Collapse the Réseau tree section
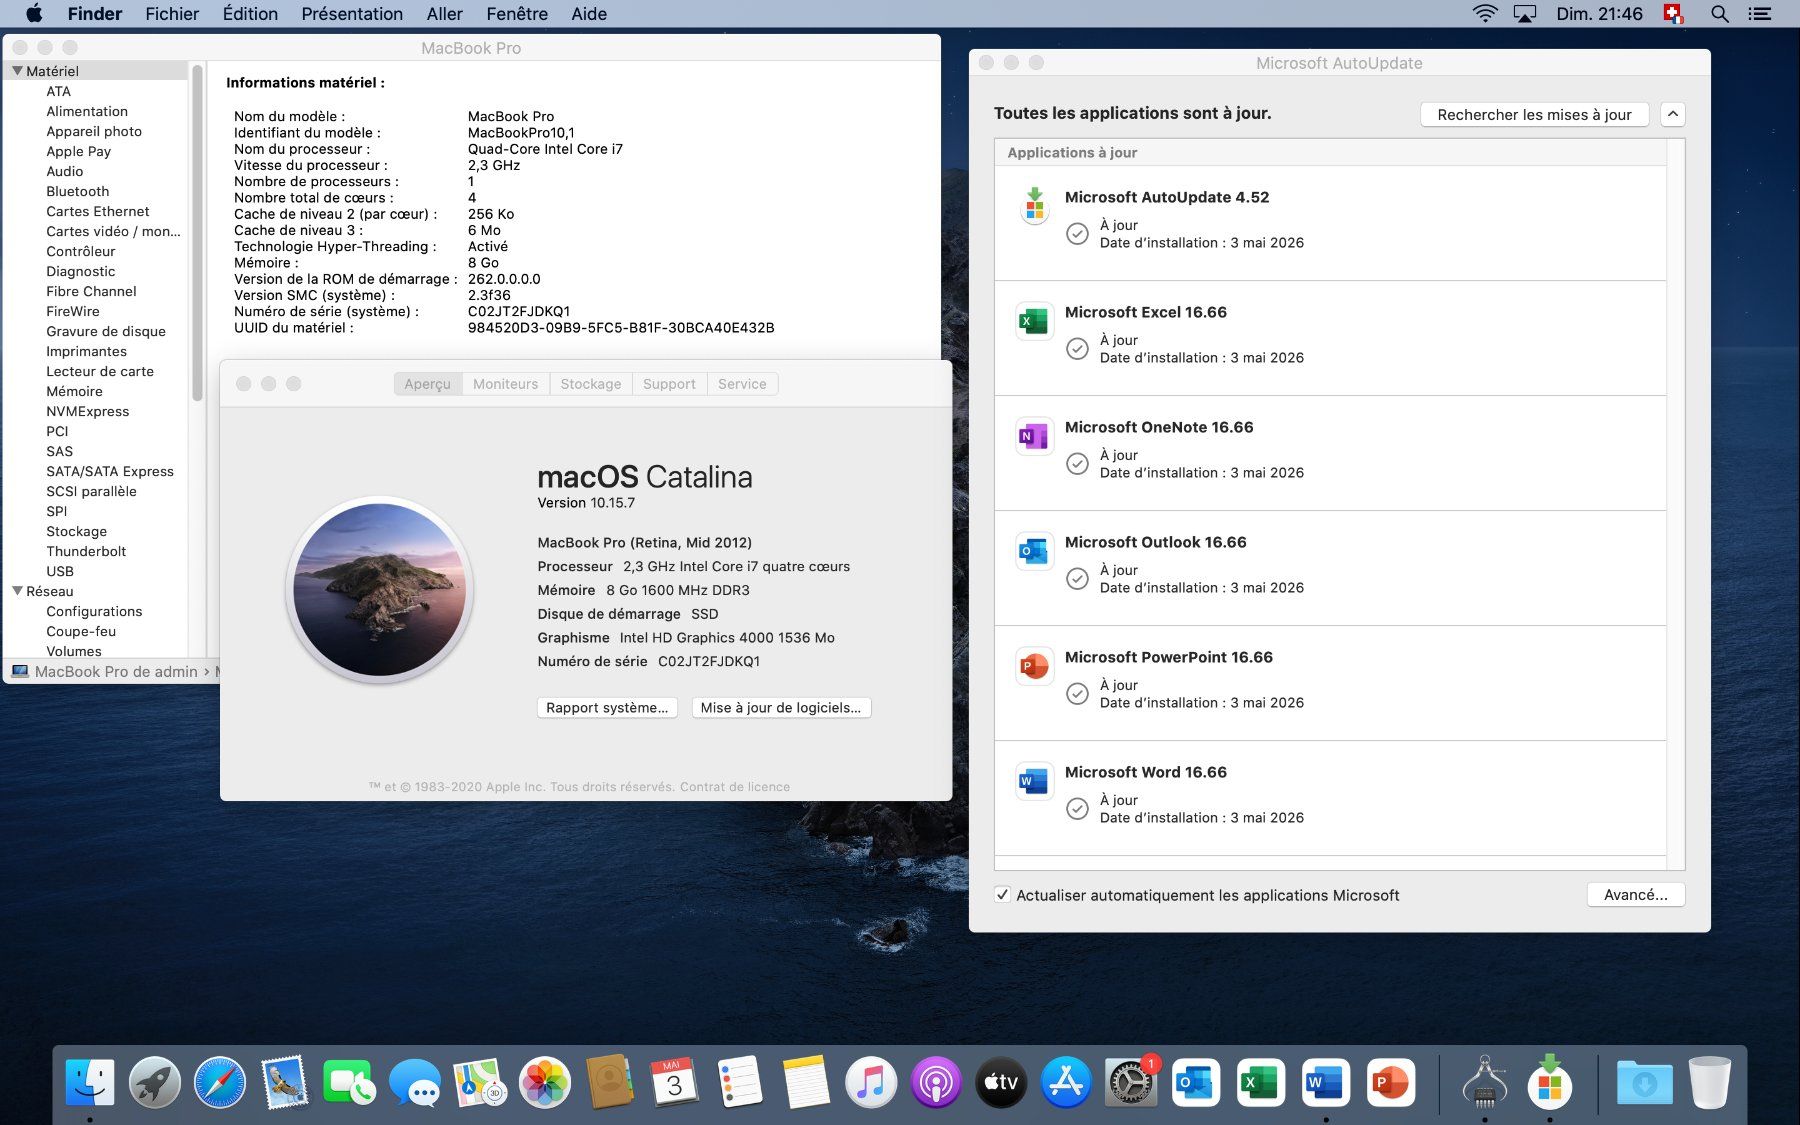 coord(17,591)
